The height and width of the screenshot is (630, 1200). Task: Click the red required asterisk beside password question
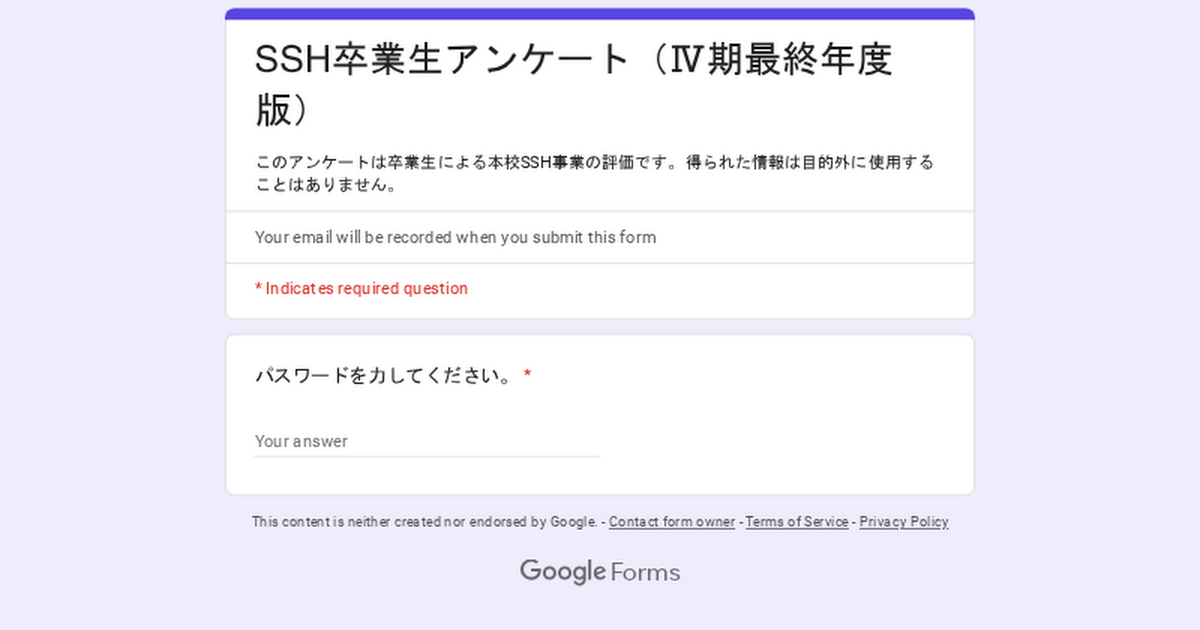point(527,376)
